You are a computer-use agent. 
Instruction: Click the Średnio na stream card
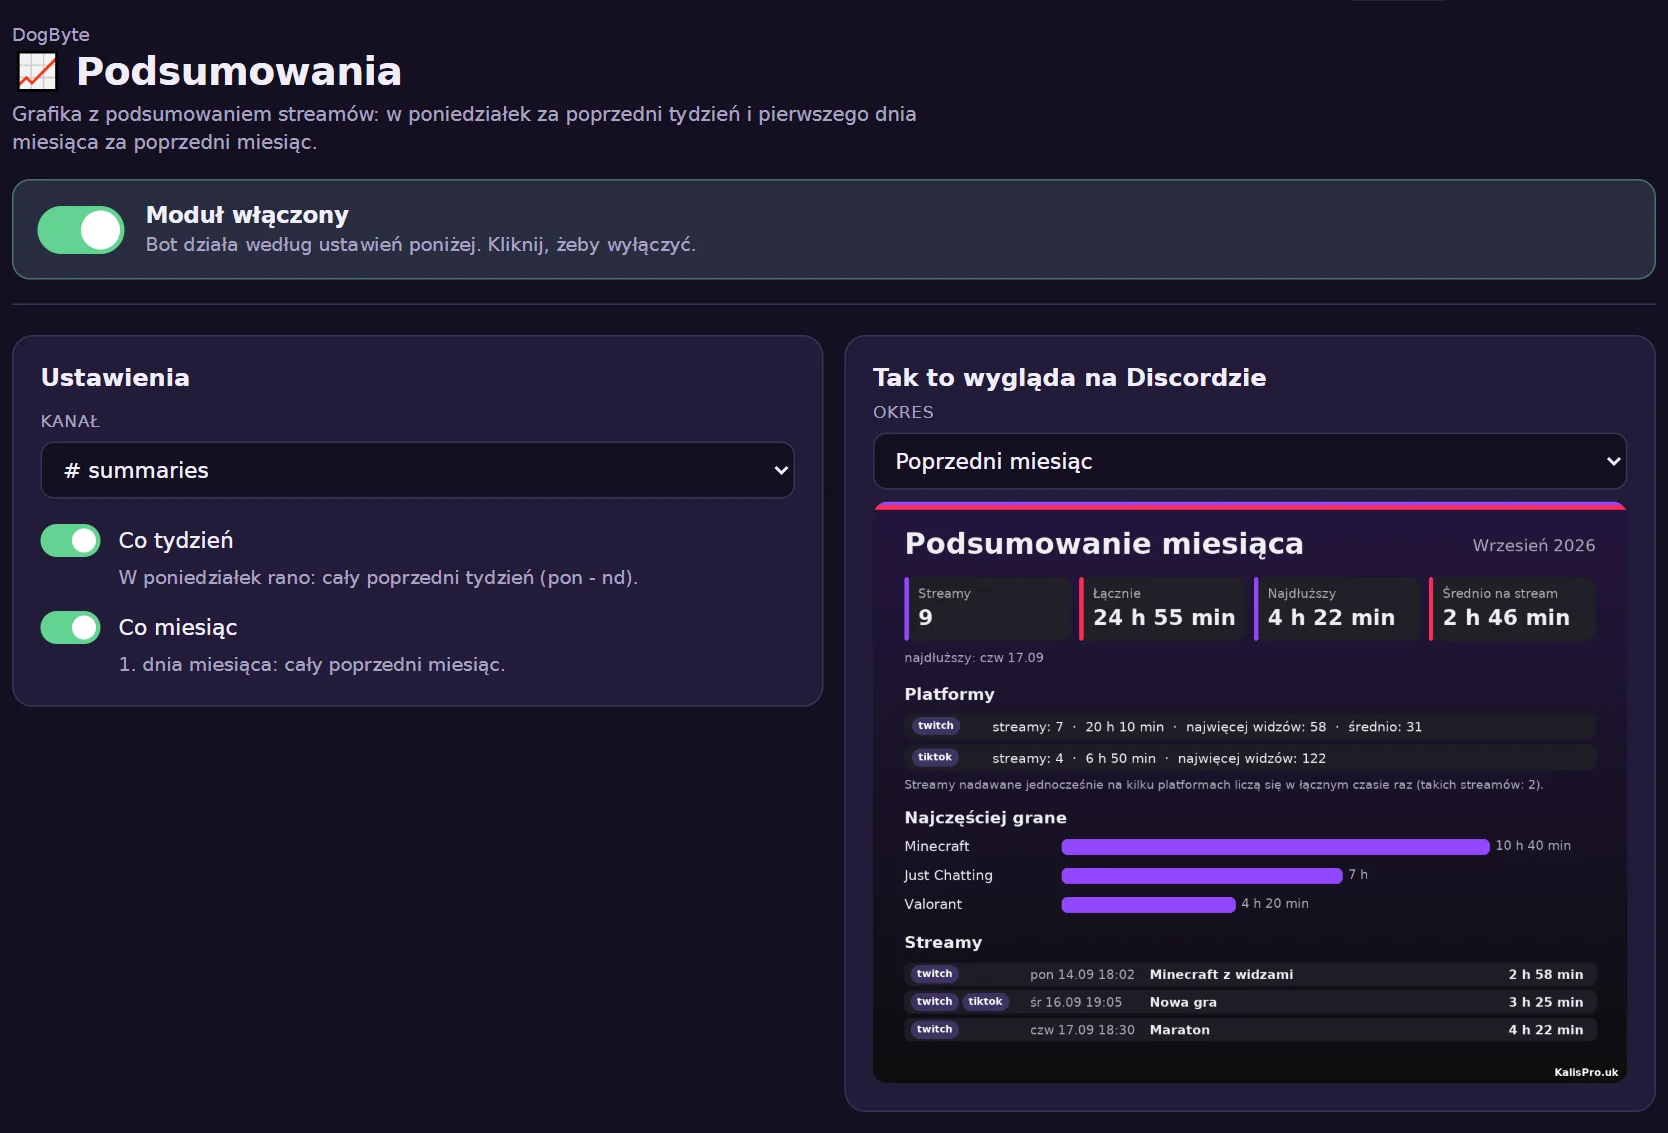[1512, 608]
